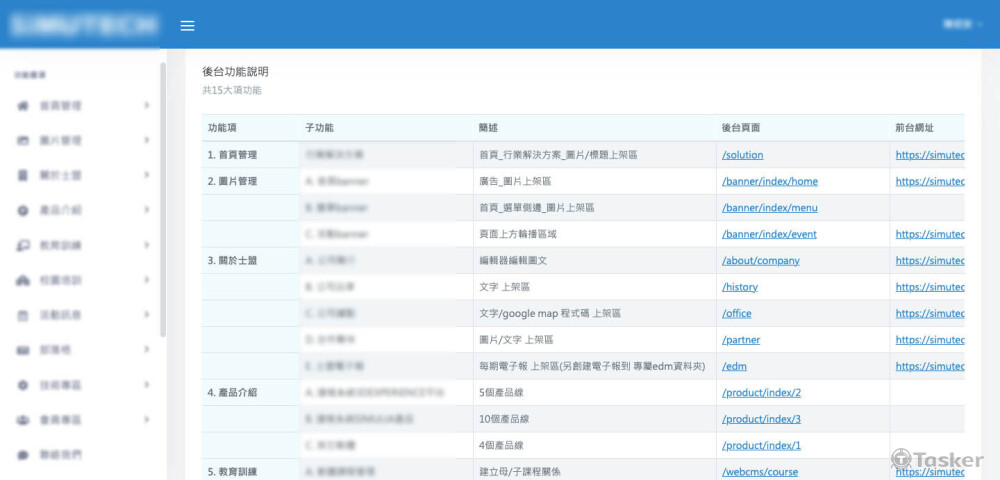Toggle the hamburger menu in the header
Screen dimensions: 1000x480
coord(187,25)
